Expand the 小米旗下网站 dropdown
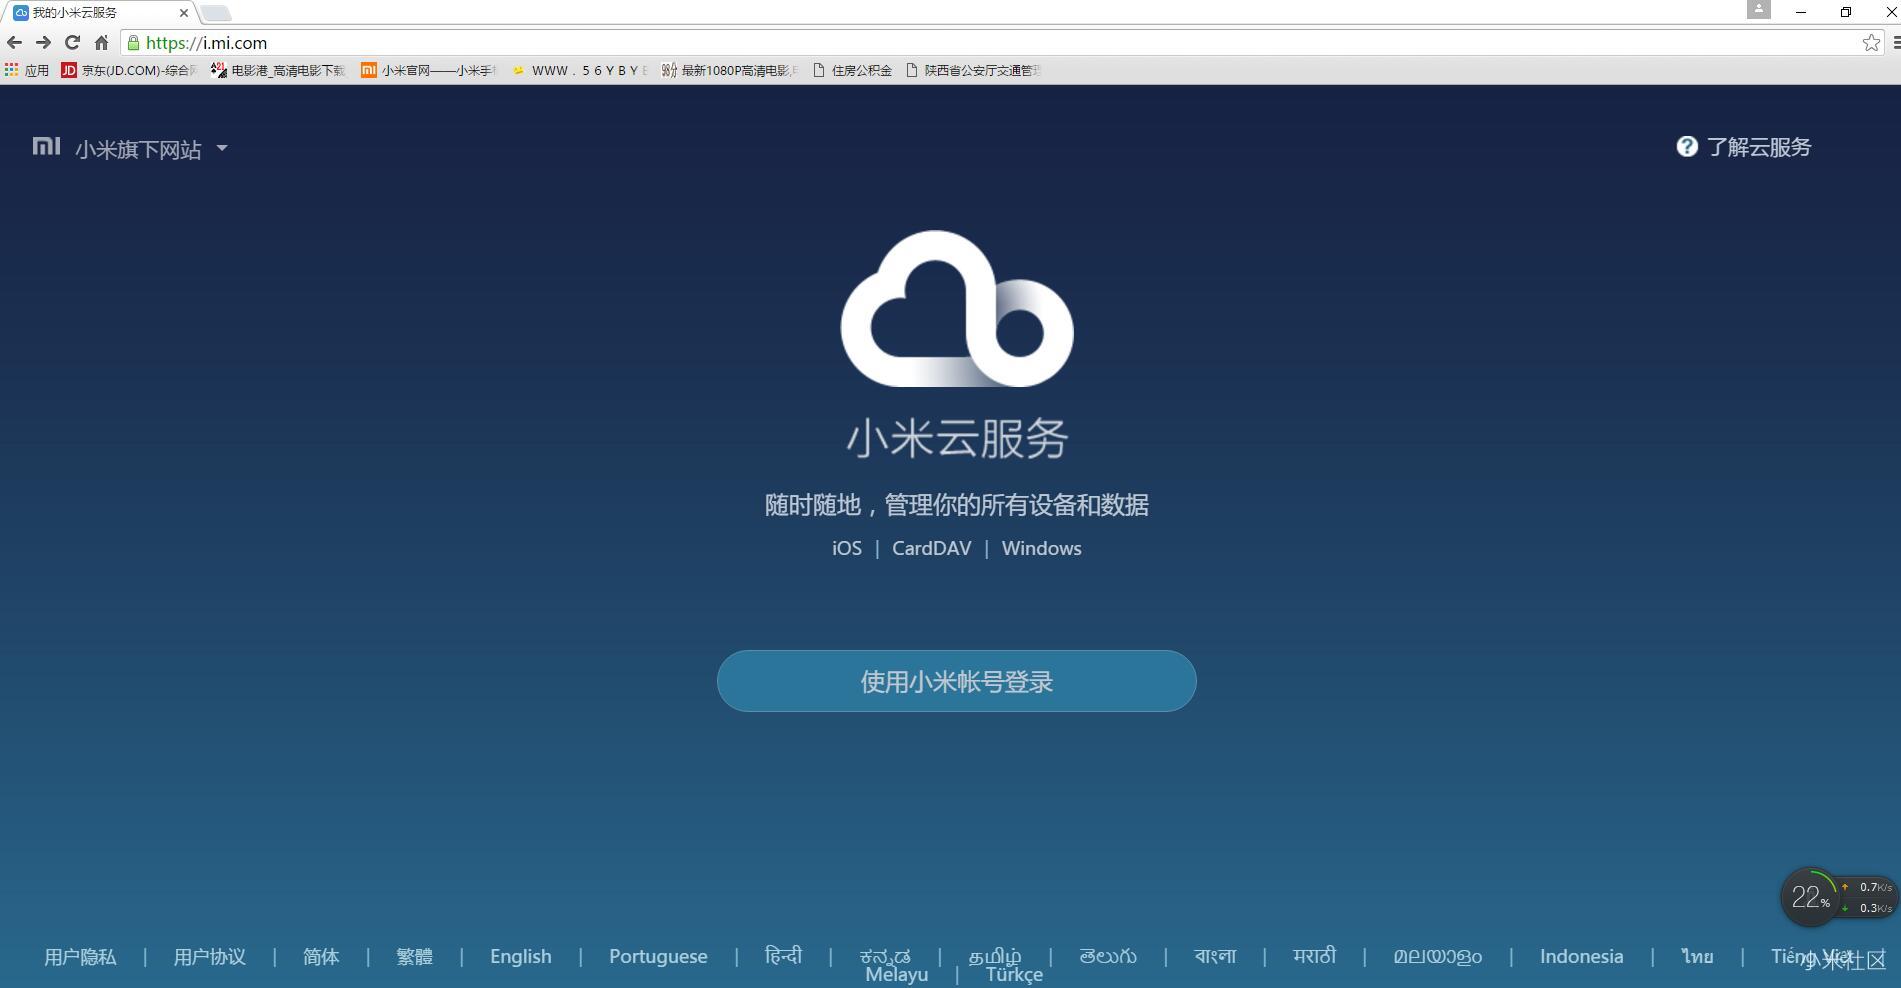Image resolution: width=1901 pixels, height=988 pixels. coord(151,149)
